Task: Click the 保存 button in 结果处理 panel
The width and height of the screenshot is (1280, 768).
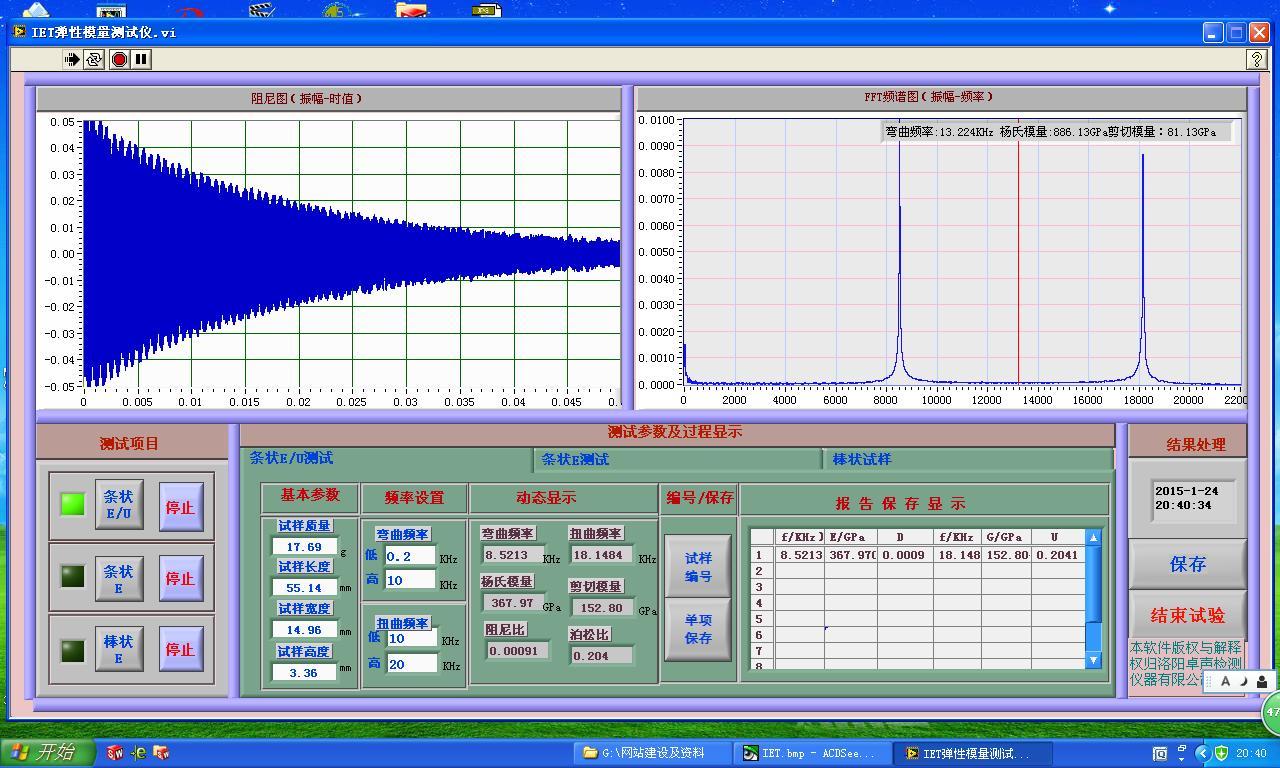Action: click(x=1187, y=565)
